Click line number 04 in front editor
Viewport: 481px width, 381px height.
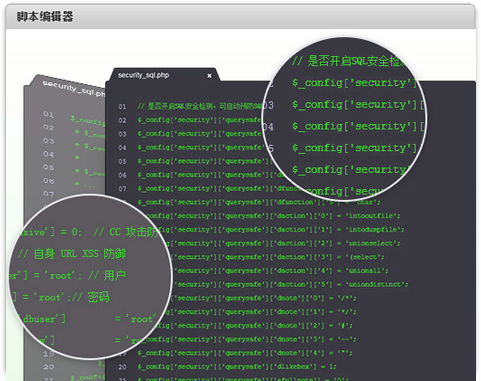pyautogui.click(x=122, y=148)
